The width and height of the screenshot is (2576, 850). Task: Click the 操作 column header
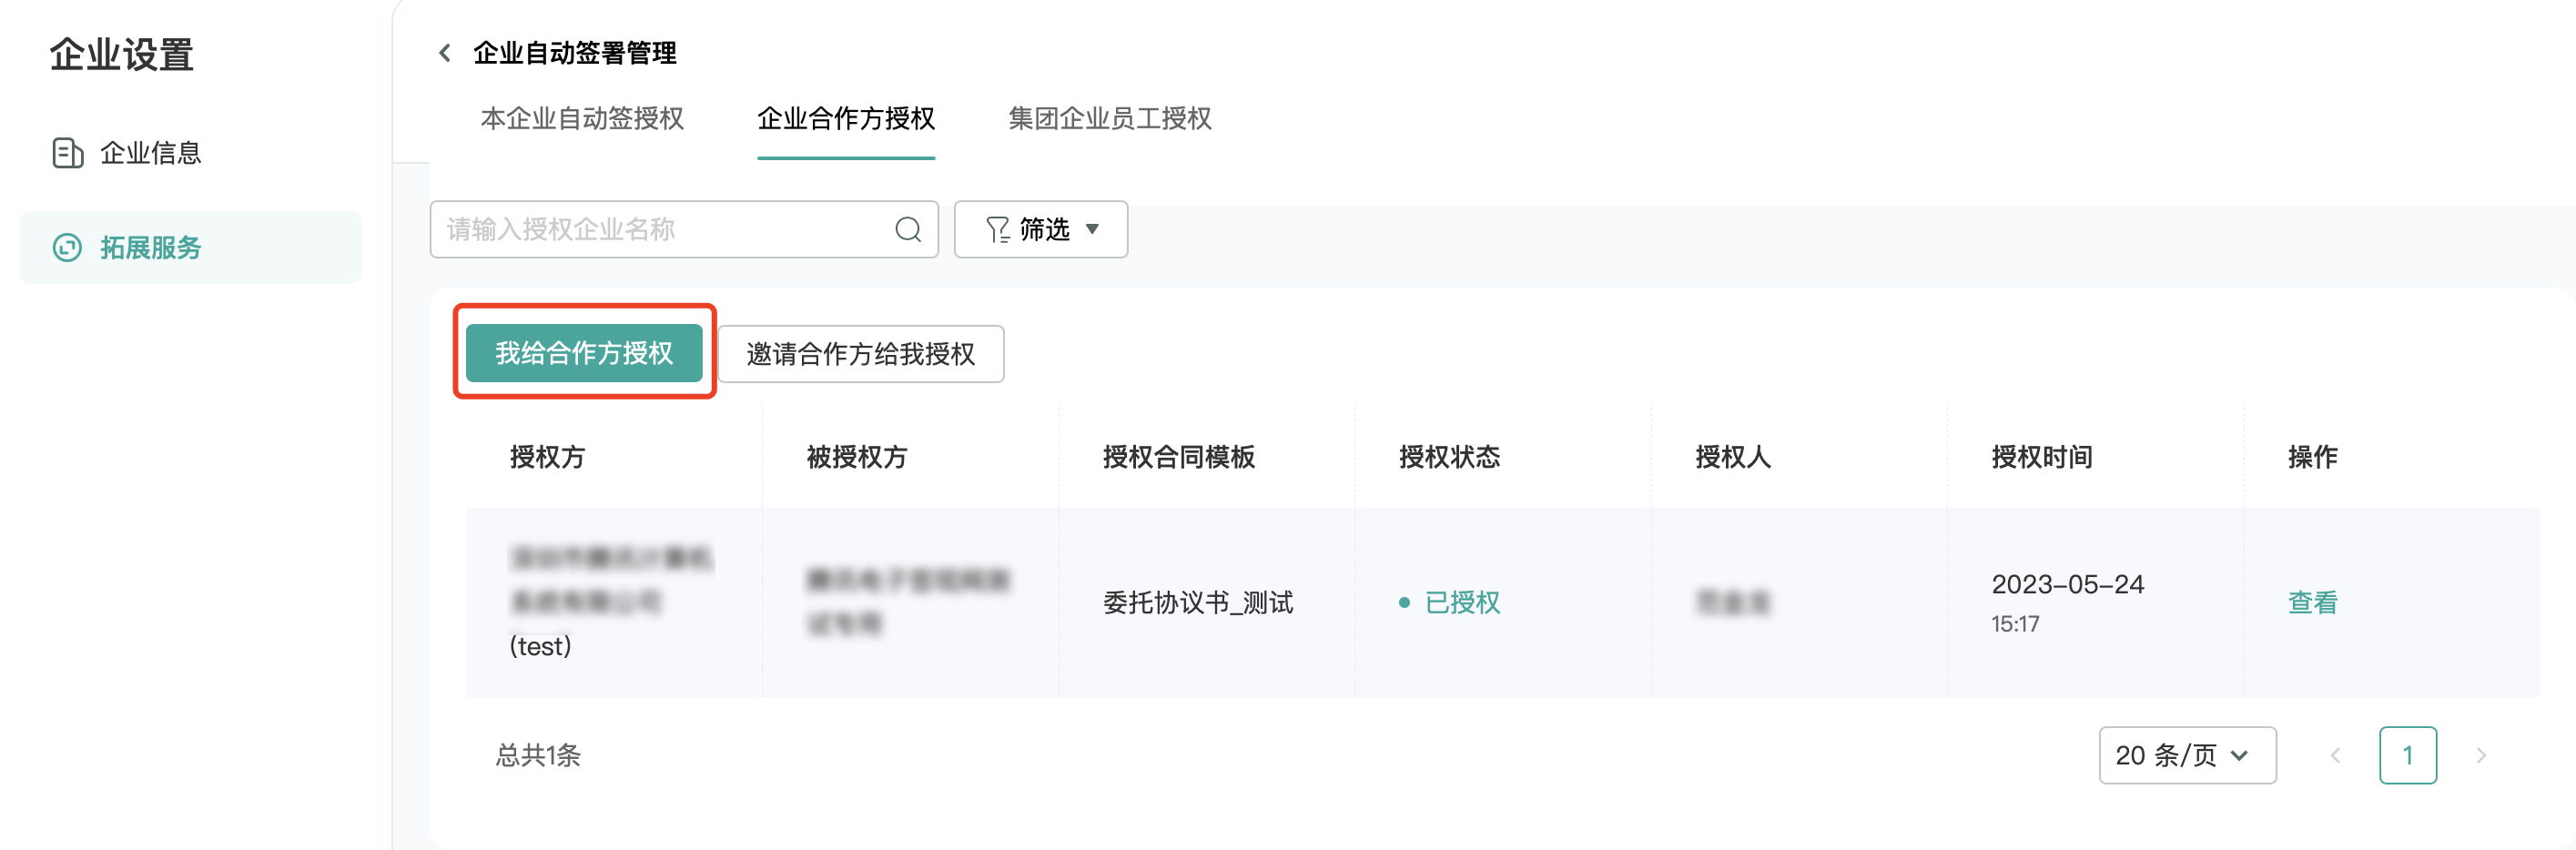[x=2312, y=458]
